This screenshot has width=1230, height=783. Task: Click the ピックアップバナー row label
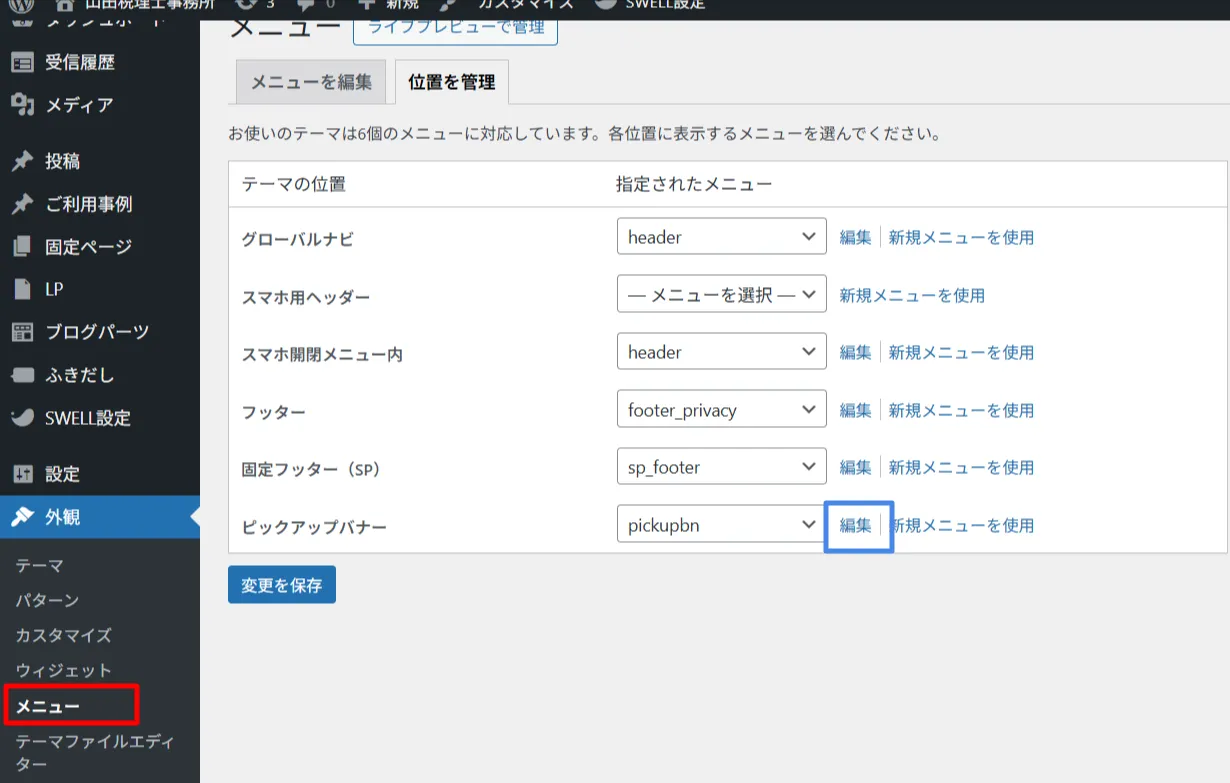click(x=314, y=527)
